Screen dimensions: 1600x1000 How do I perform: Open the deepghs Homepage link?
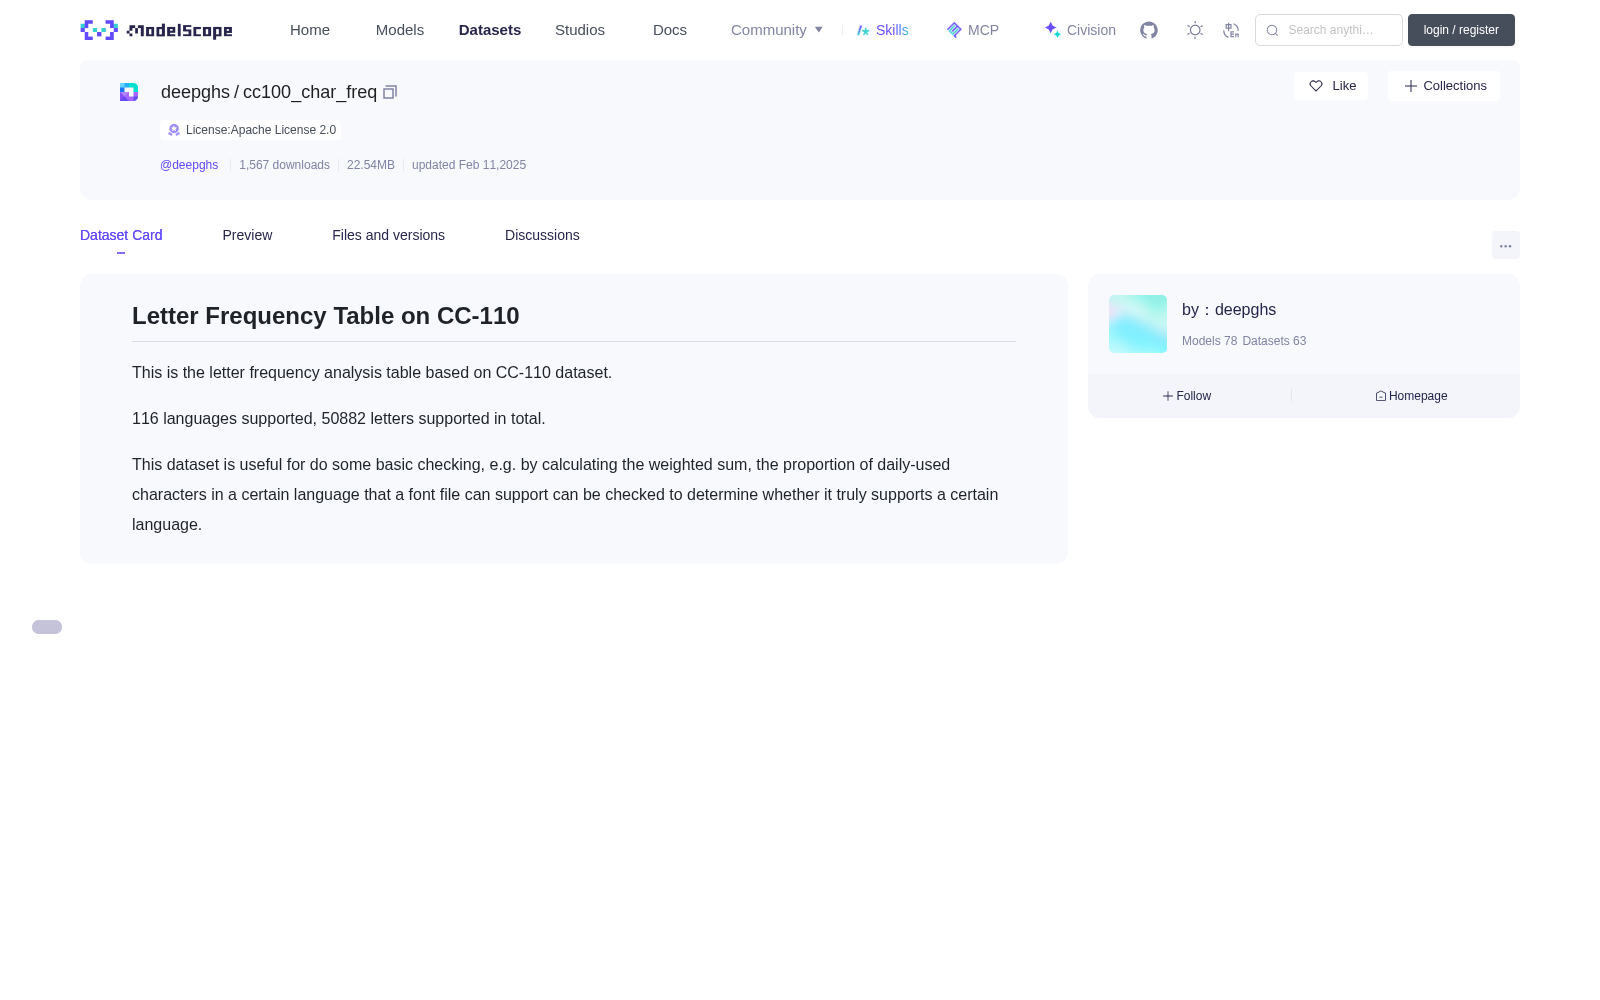click(1411, 396)
